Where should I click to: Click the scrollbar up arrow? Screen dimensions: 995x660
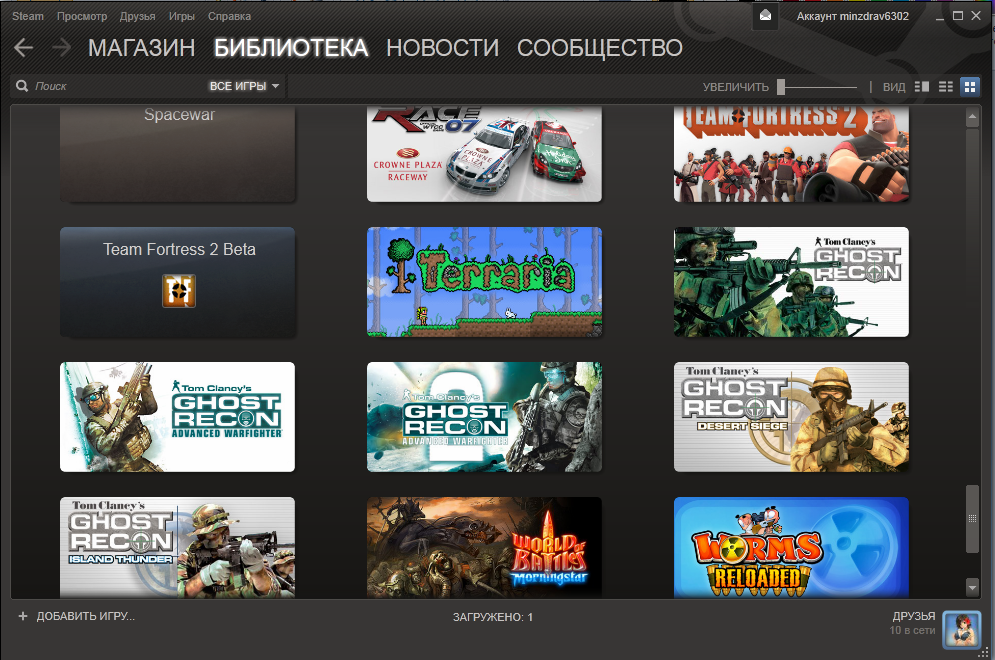coord(972,117)
